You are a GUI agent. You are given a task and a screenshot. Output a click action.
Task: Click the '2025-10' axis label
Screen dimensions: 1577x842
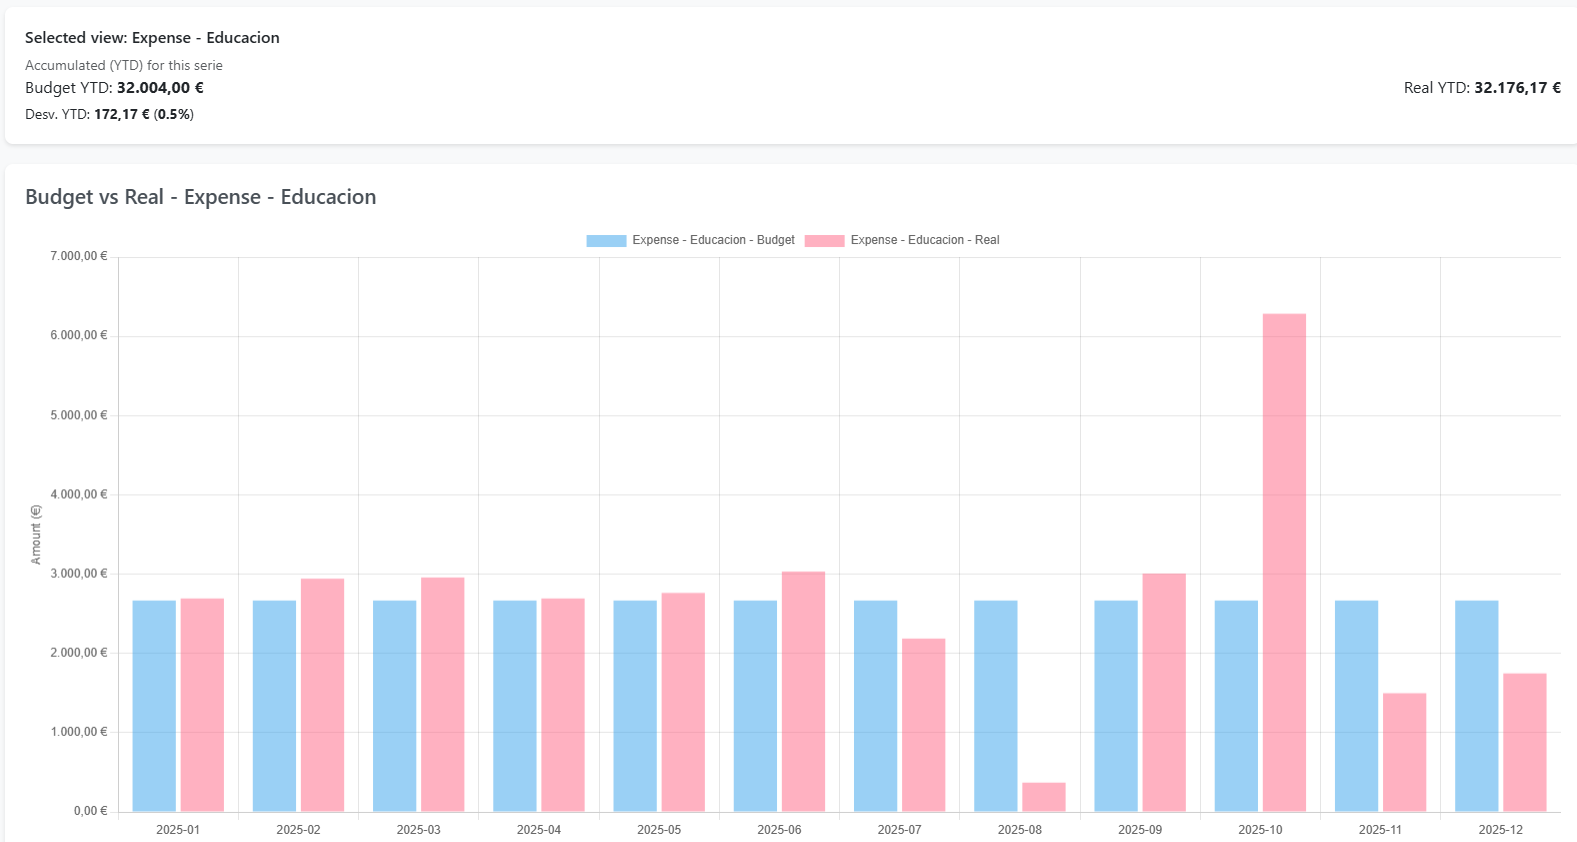(1260, 830)
